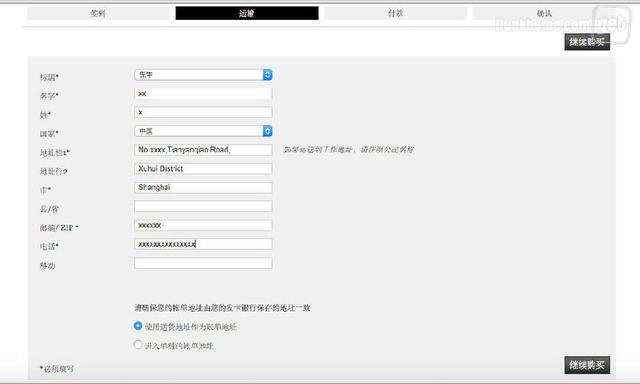Screen dimensions: 640x384
Task: Expand the country (国家) dropdown showing 中国
Action: 203,131
